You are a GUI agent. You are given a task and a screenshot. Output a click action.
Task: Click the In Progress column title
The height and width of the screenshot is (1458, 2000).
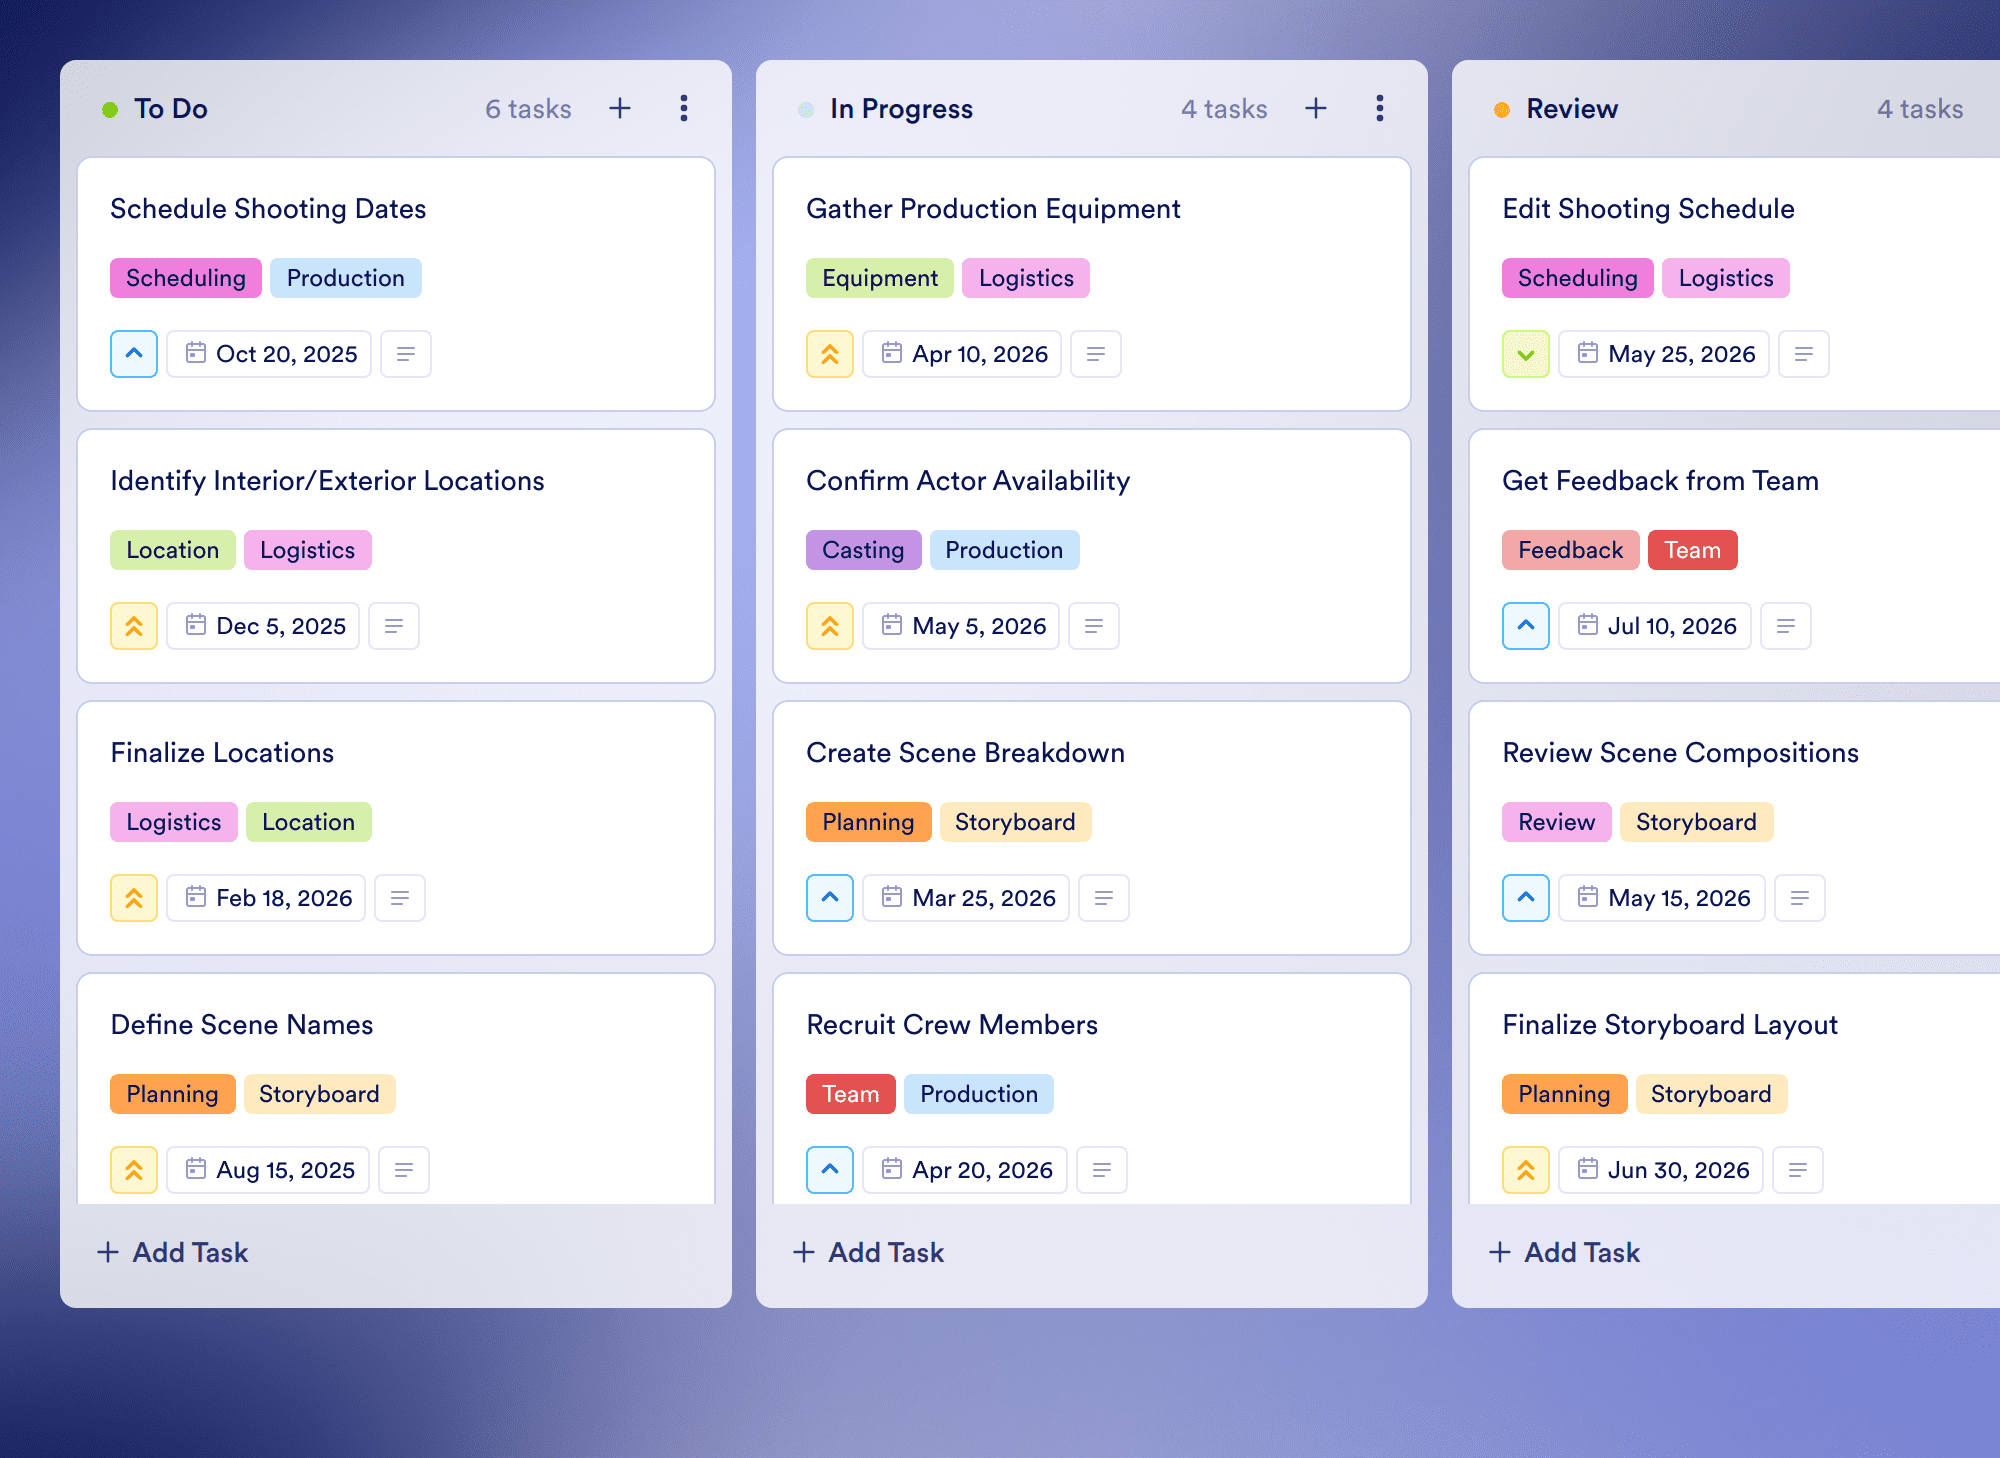901,108
